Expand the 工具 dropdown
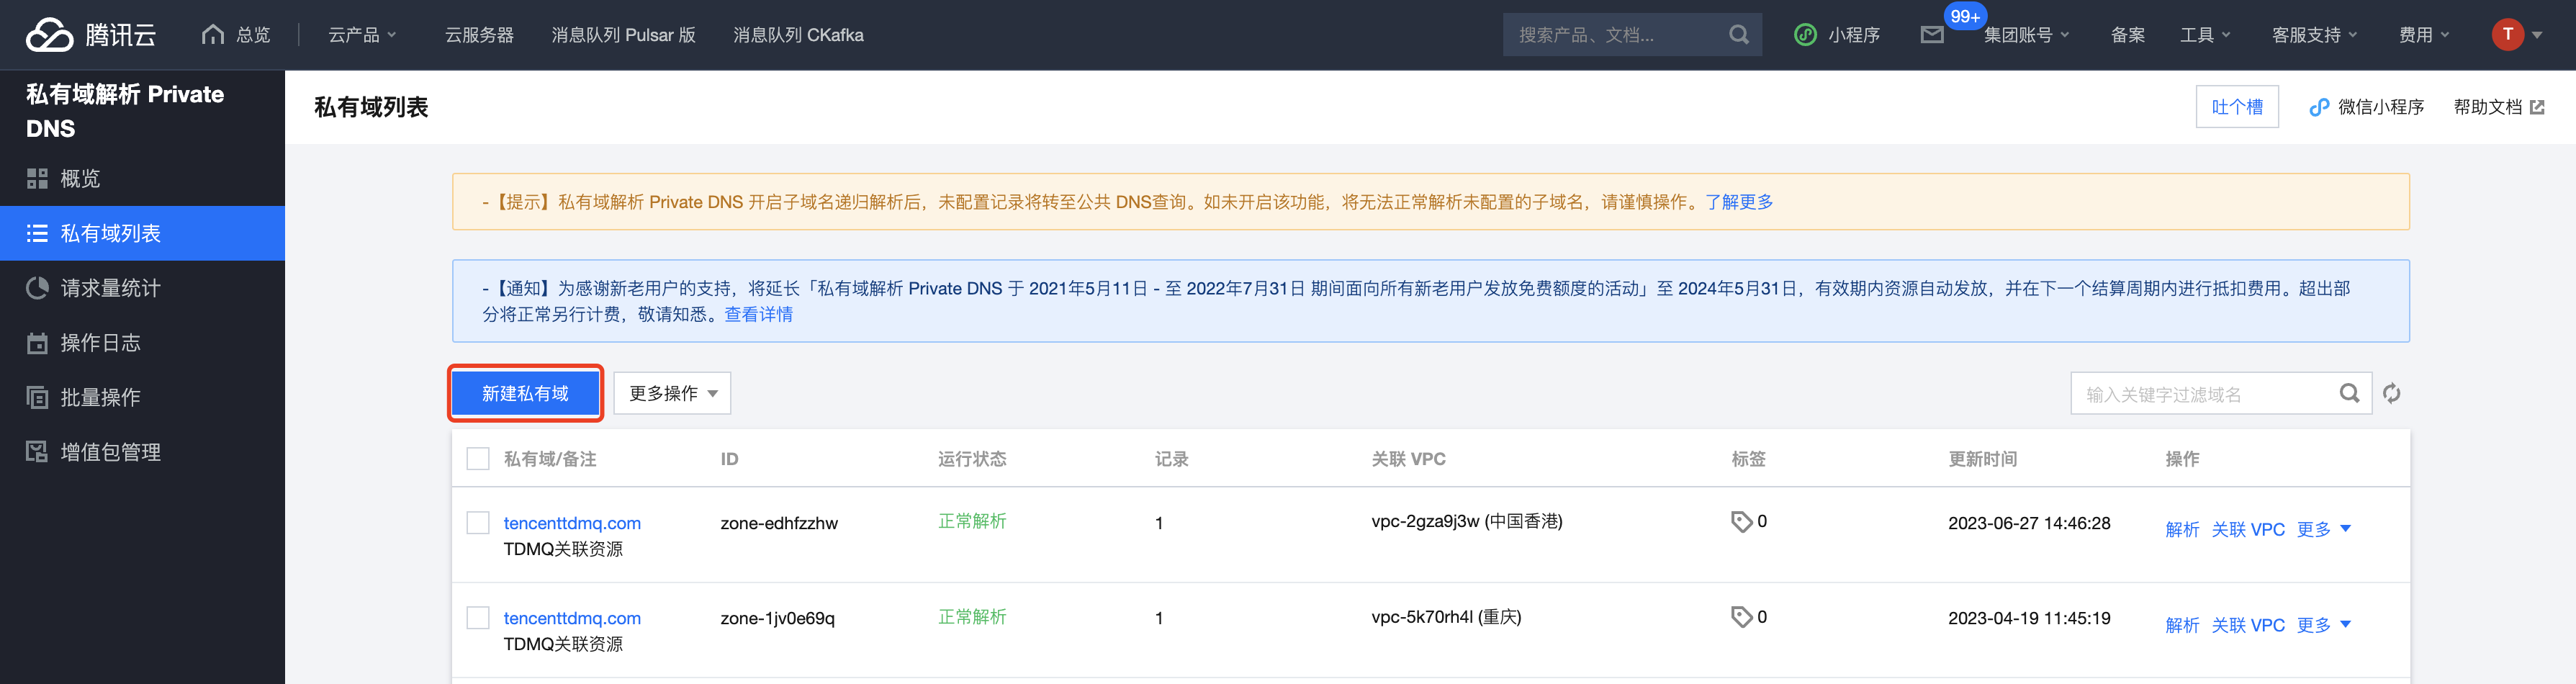 2205,35
